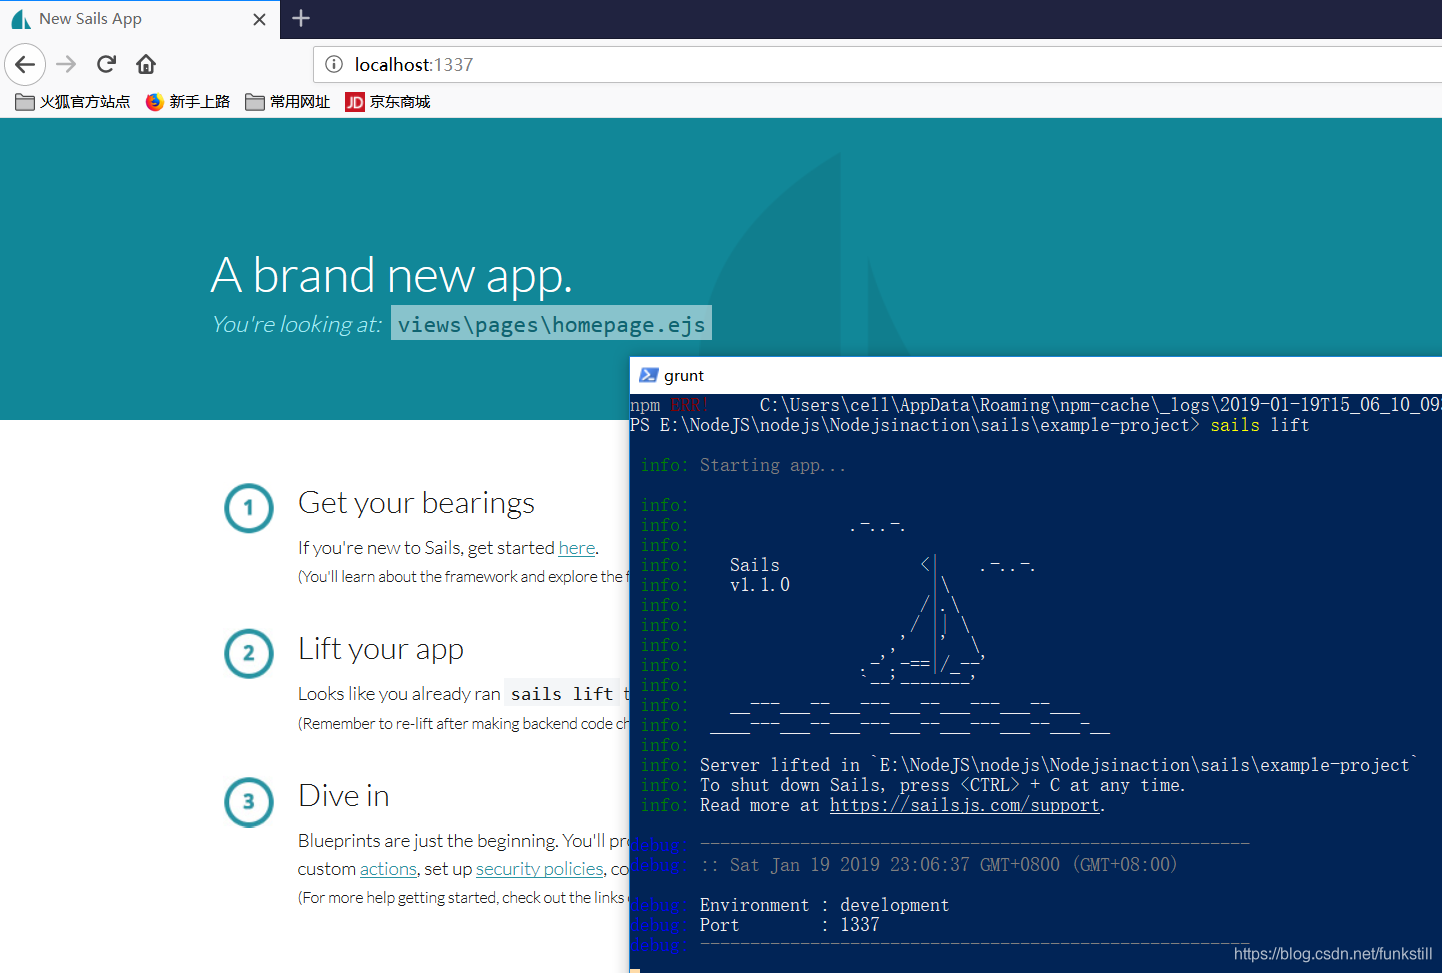Open the 京东商城 JD bookmark
This screenshot has height=973, width=1442.
[x=388, y=102]
